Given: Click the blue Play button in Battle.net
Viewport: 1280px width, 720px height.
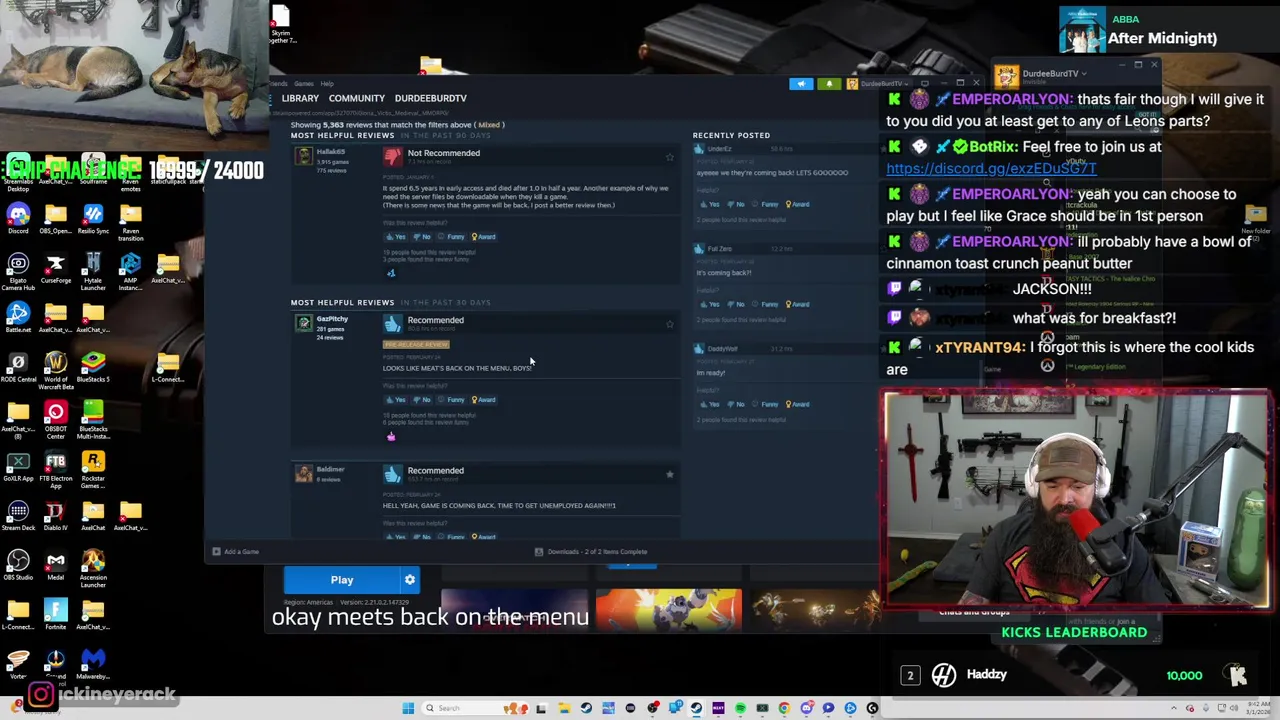Looking at the screenshot, I should 342,580.
